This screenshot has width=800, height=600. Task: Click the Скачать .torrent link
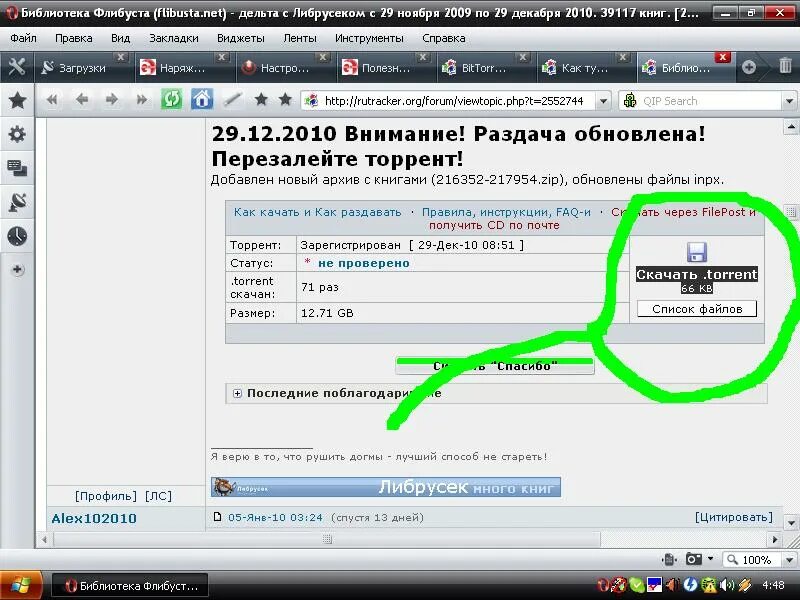696,274
